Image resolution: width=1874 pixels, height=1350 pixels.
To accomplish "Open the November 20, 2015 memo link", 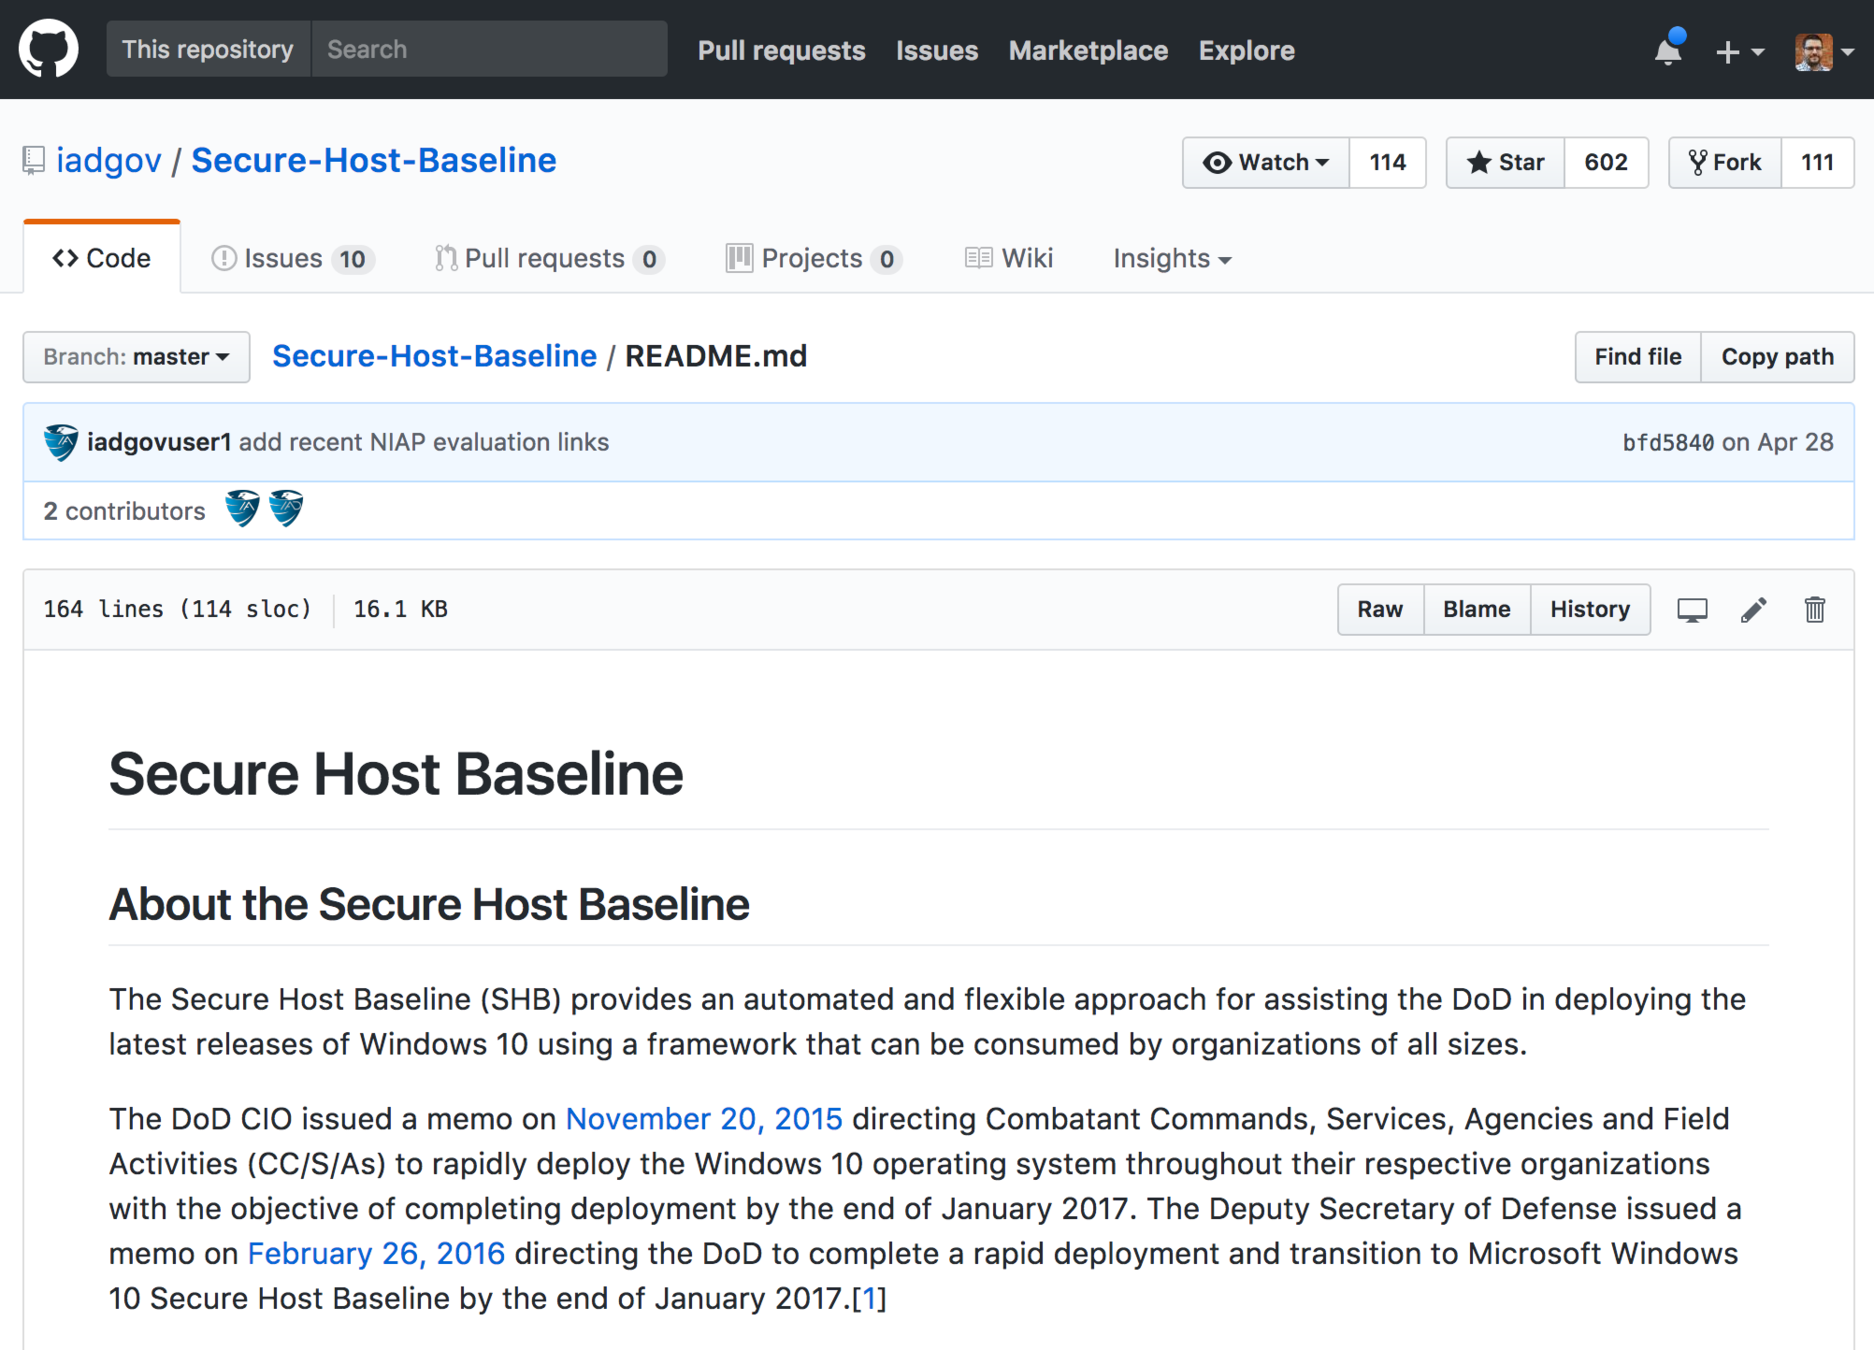I will tap(703, 1119).
